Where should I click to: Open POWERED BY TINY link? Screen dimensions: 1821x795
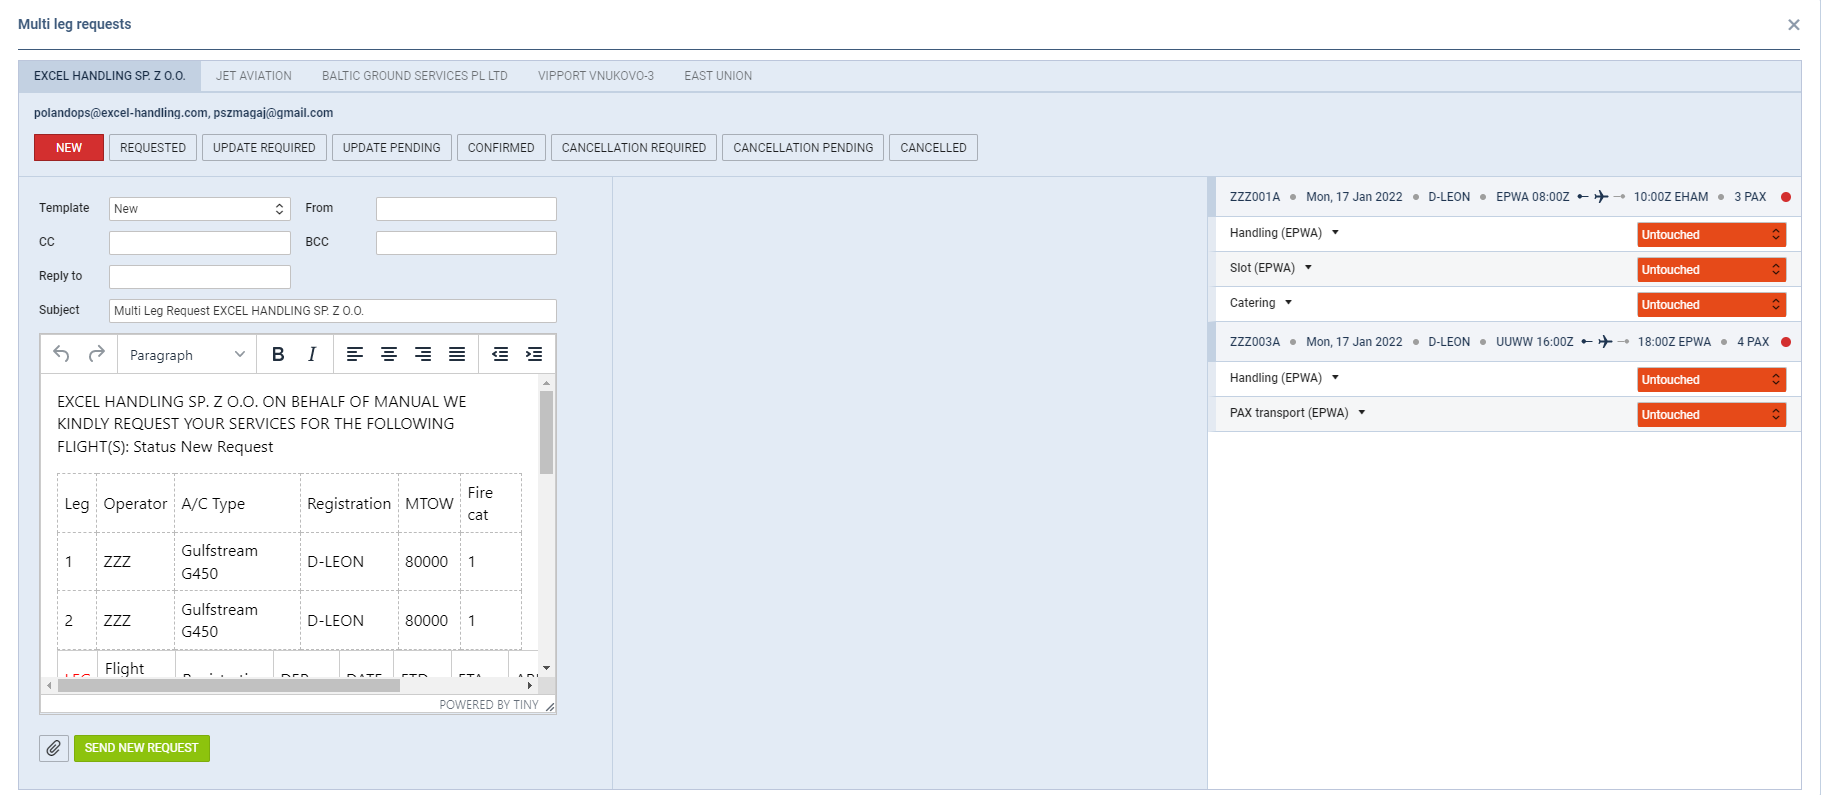(x=489, y=705)
